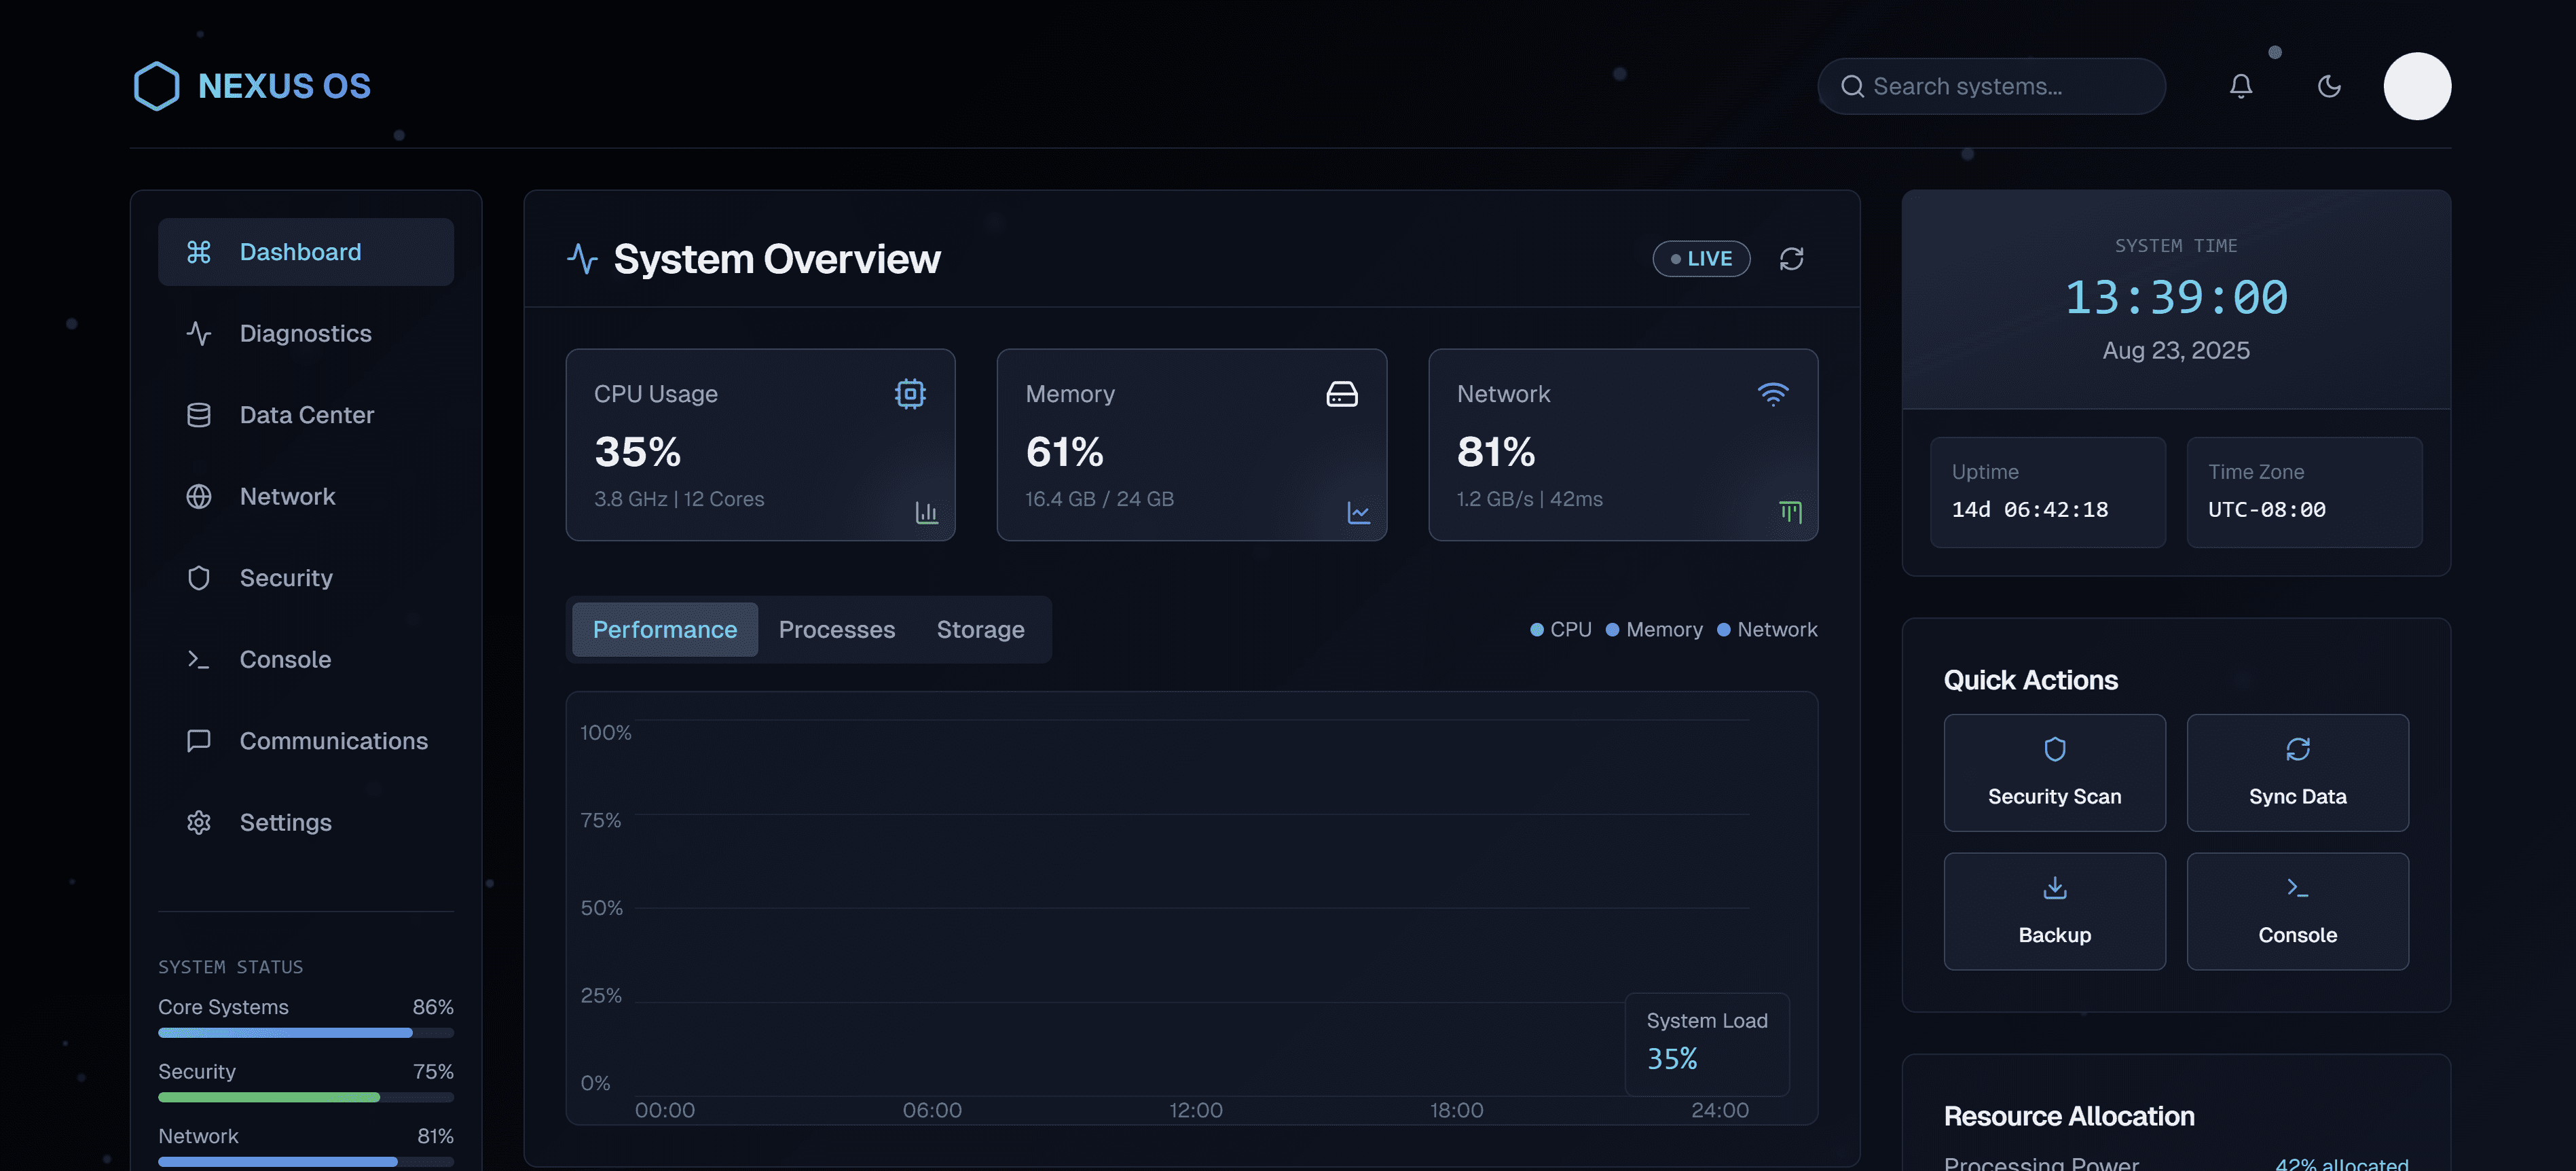The height and width of the screenshot is (1171, 2576).
Task: Click the notification bell icon
Action: pyautogui.click(x=2240, y=86)
